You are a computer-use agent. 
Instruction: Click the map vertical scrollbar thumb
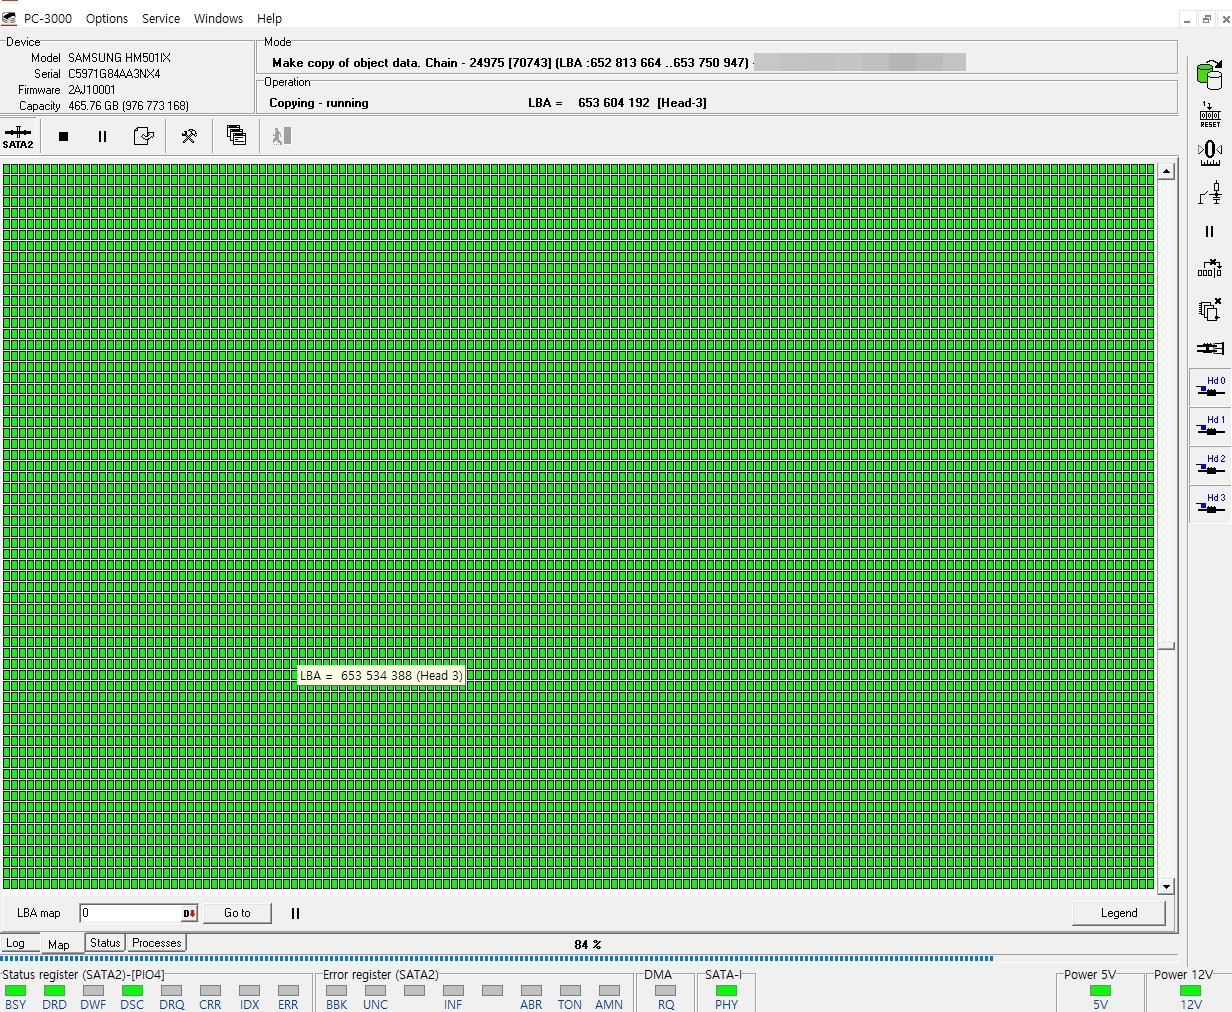click(1166, 646)
